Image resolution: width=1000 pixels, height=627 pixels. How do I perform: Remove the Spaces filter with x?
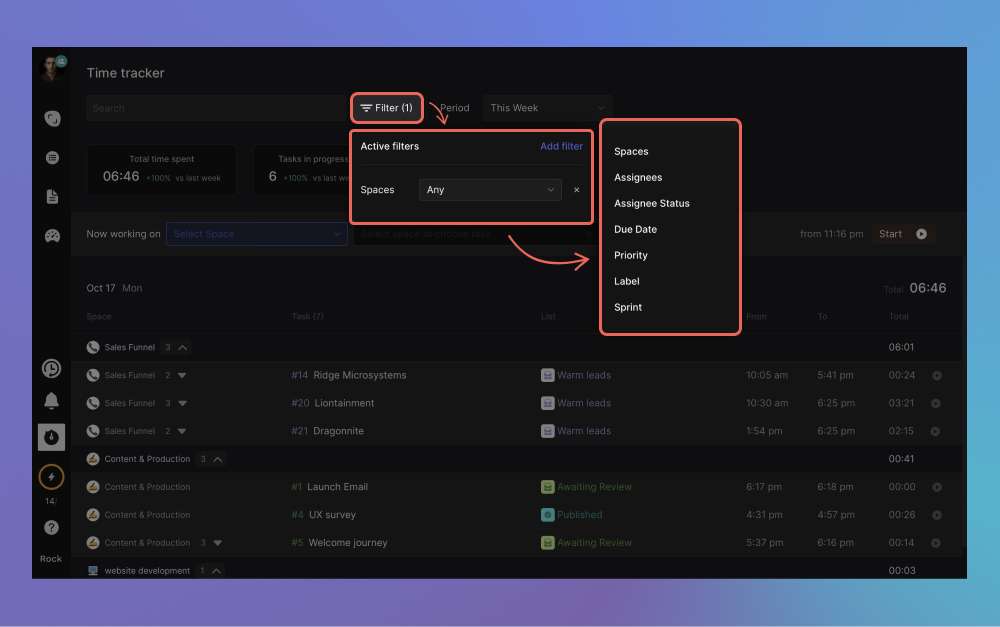576,190
